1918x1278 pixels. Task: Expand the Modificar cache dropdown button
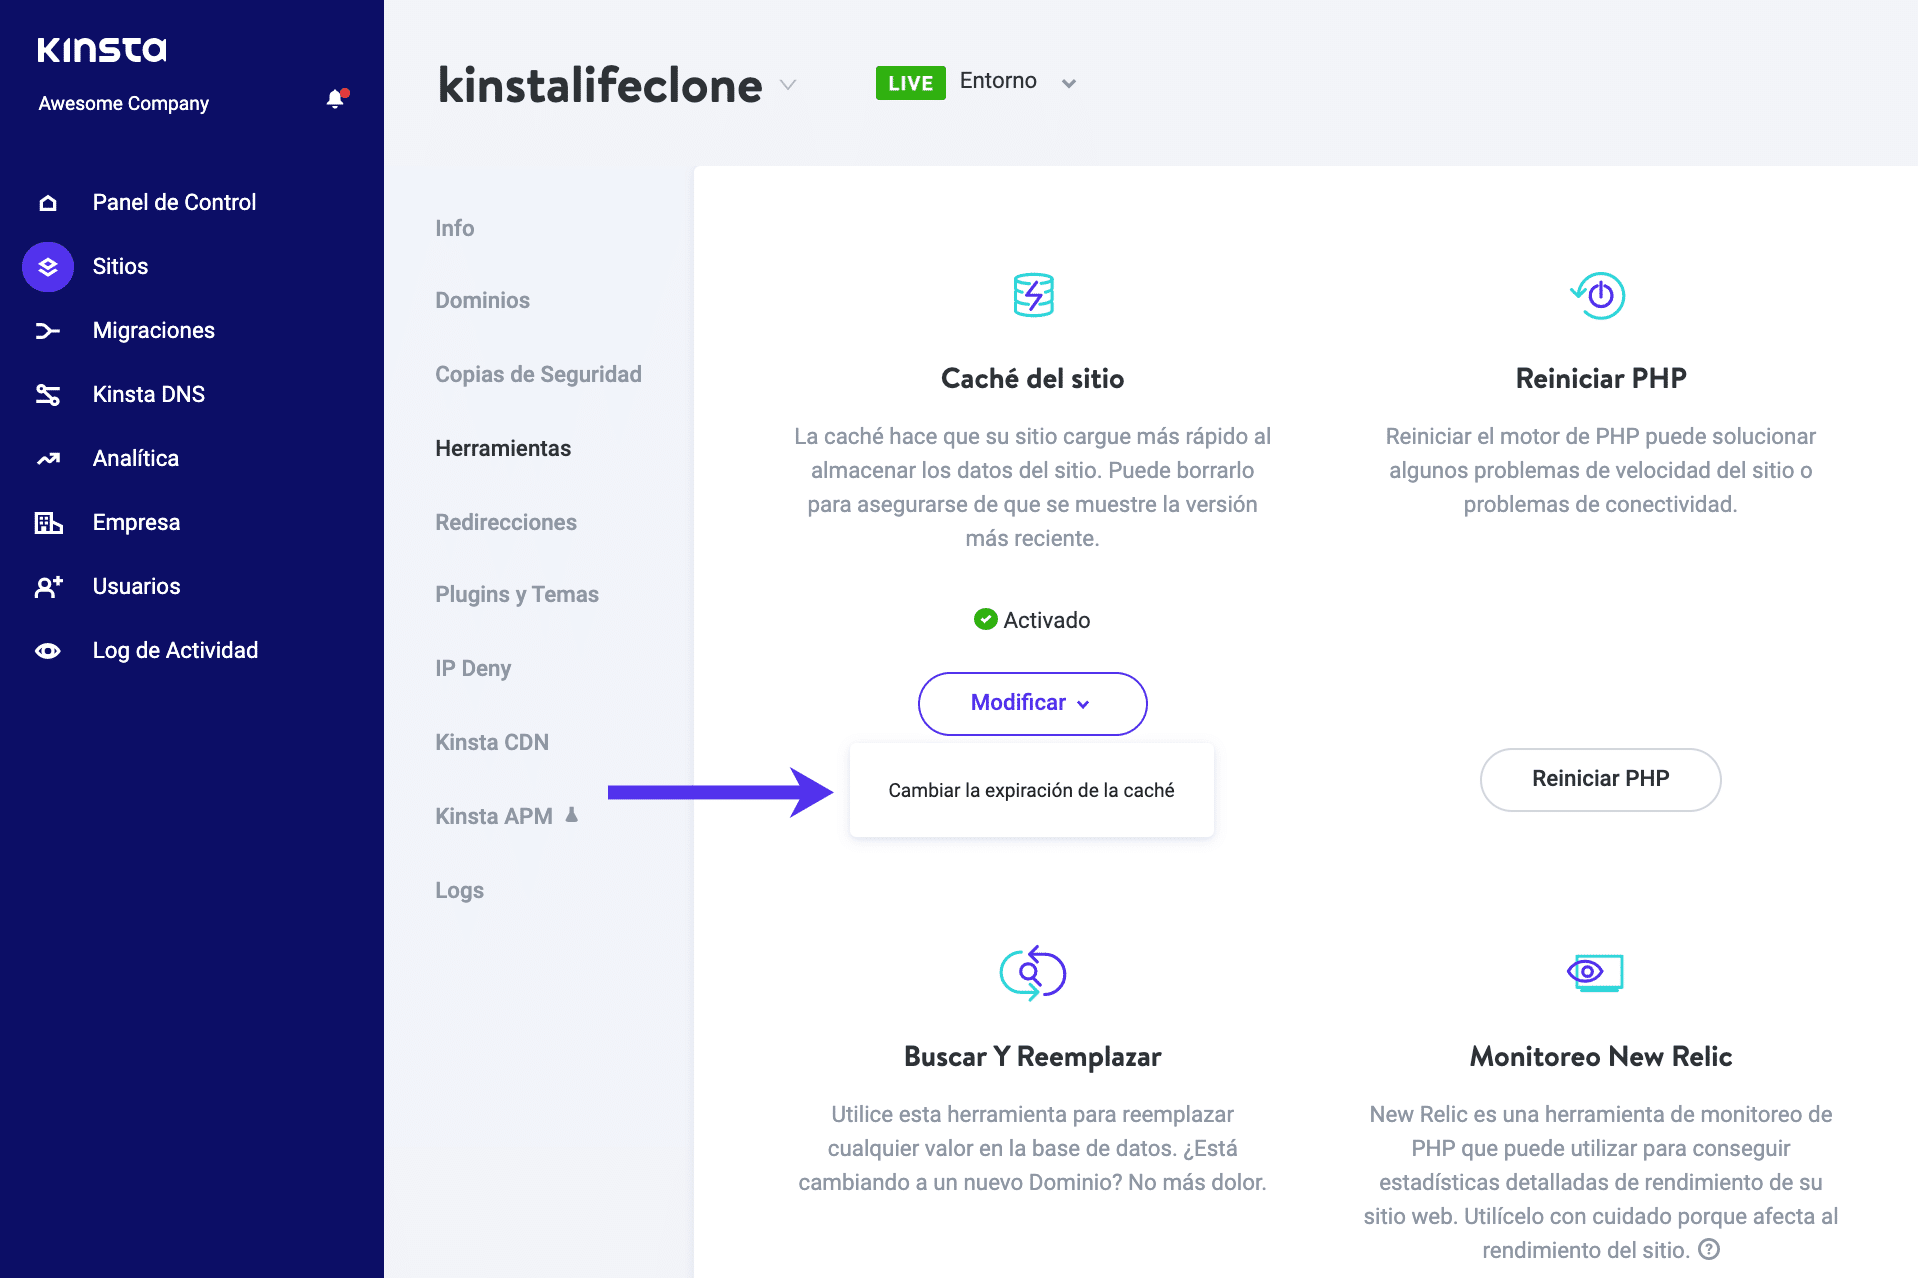pos(1032,703)
